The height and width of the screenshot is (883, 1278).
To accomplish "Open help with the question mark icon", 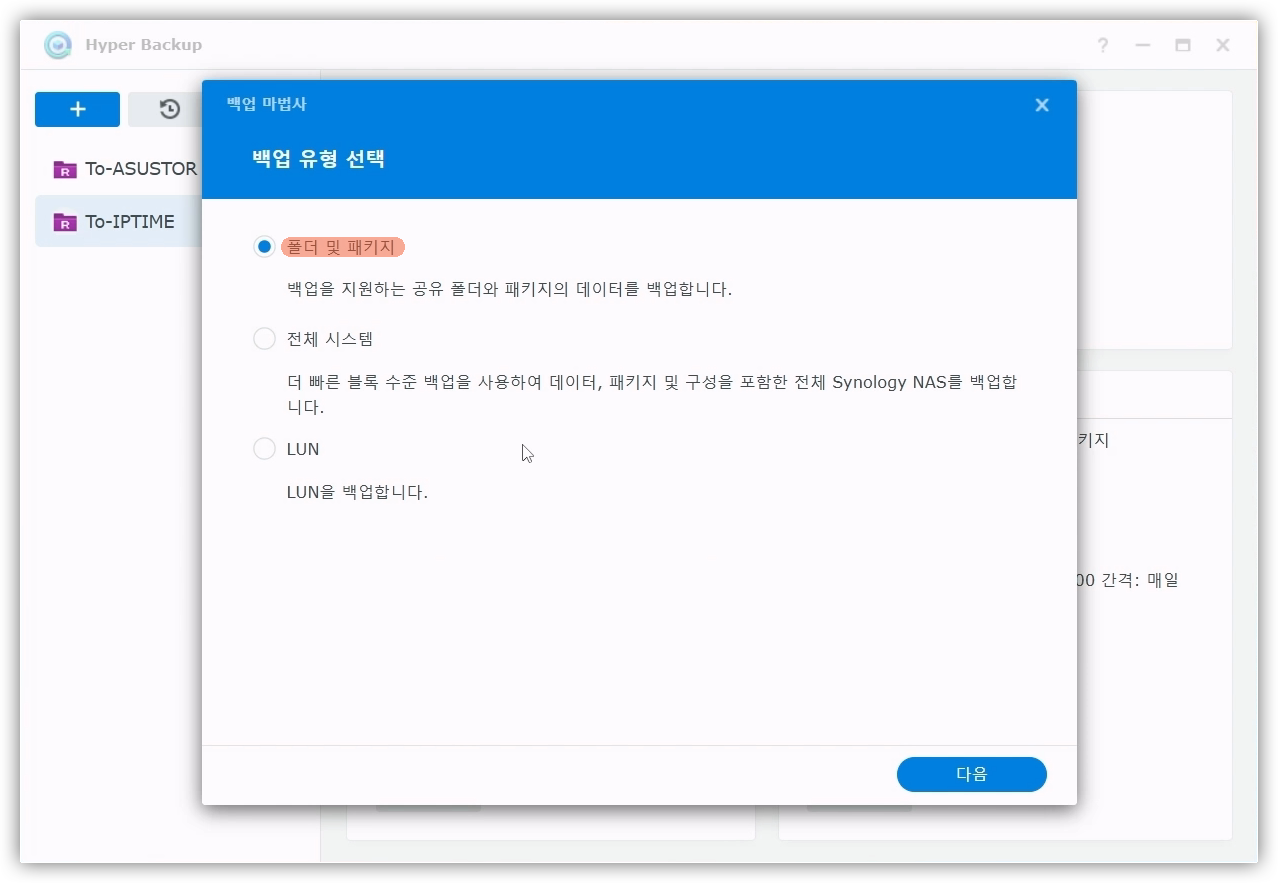I will [1102, 45].
